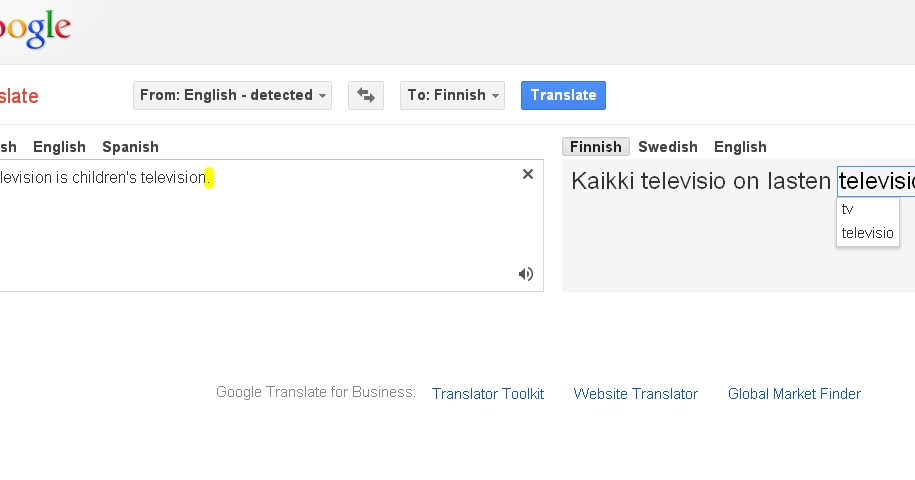Listen to source text speaker icon

pos(526,274)
